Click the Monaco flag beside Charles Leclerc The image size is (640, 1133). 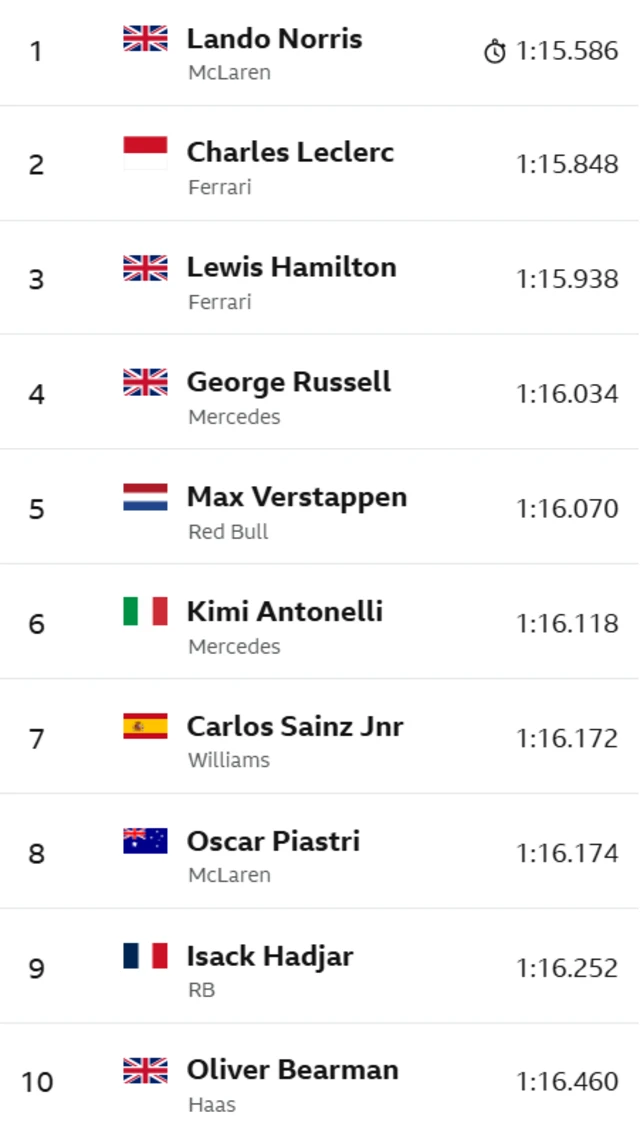click(145, 153)
